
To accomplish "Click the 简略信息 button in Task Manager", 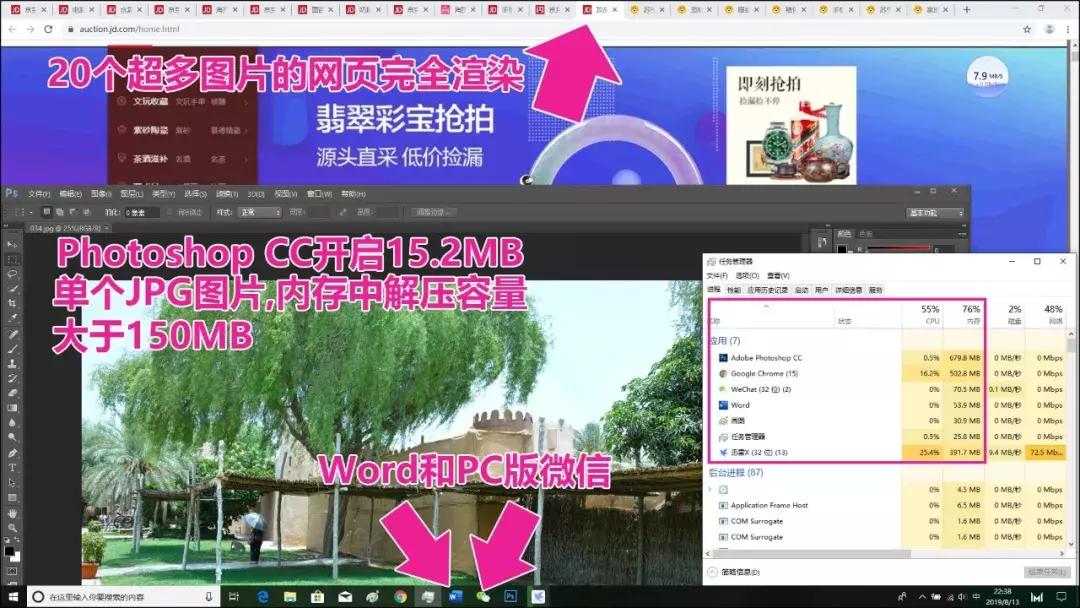I will tap(742, 571).
